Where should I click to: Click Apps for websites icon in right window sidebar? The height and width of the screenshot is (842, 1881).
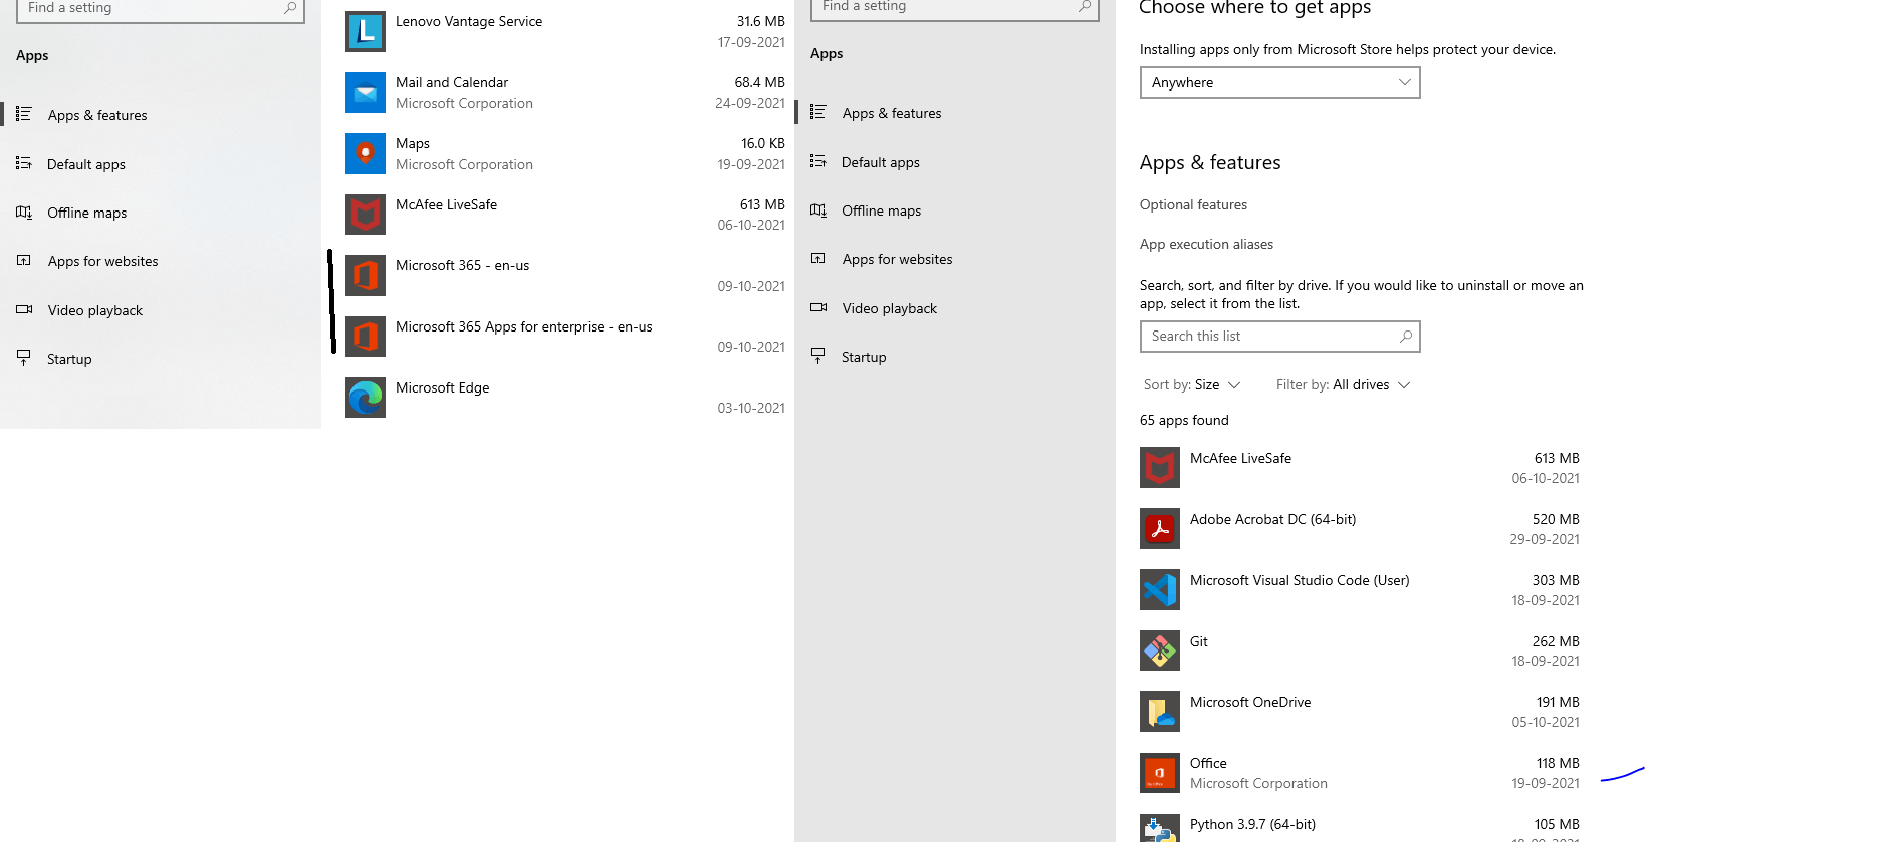pos(818,258)
